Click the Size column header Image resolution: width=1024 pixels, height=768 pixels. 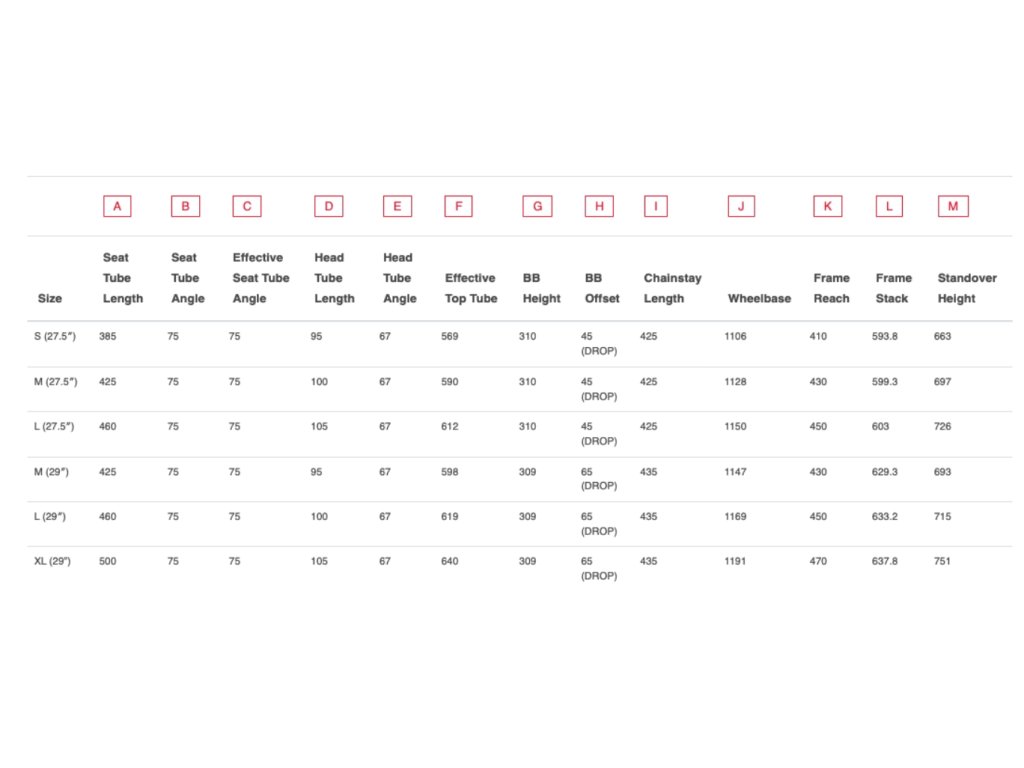(50, 298)
